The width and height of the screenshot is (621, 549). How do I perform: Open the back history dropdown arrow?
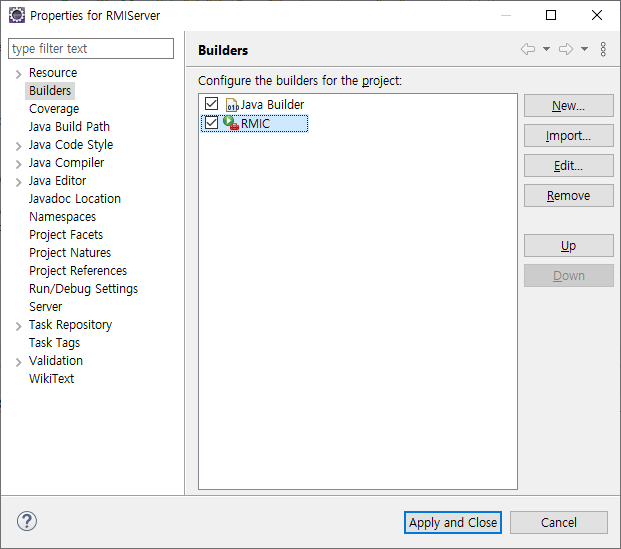click(x=546, y=49)
